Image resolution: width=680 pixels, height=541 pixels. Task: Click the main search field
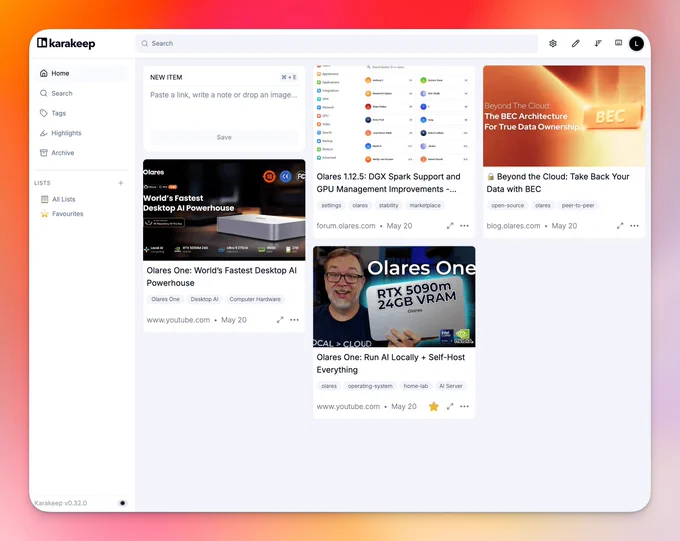click(337, 43)
